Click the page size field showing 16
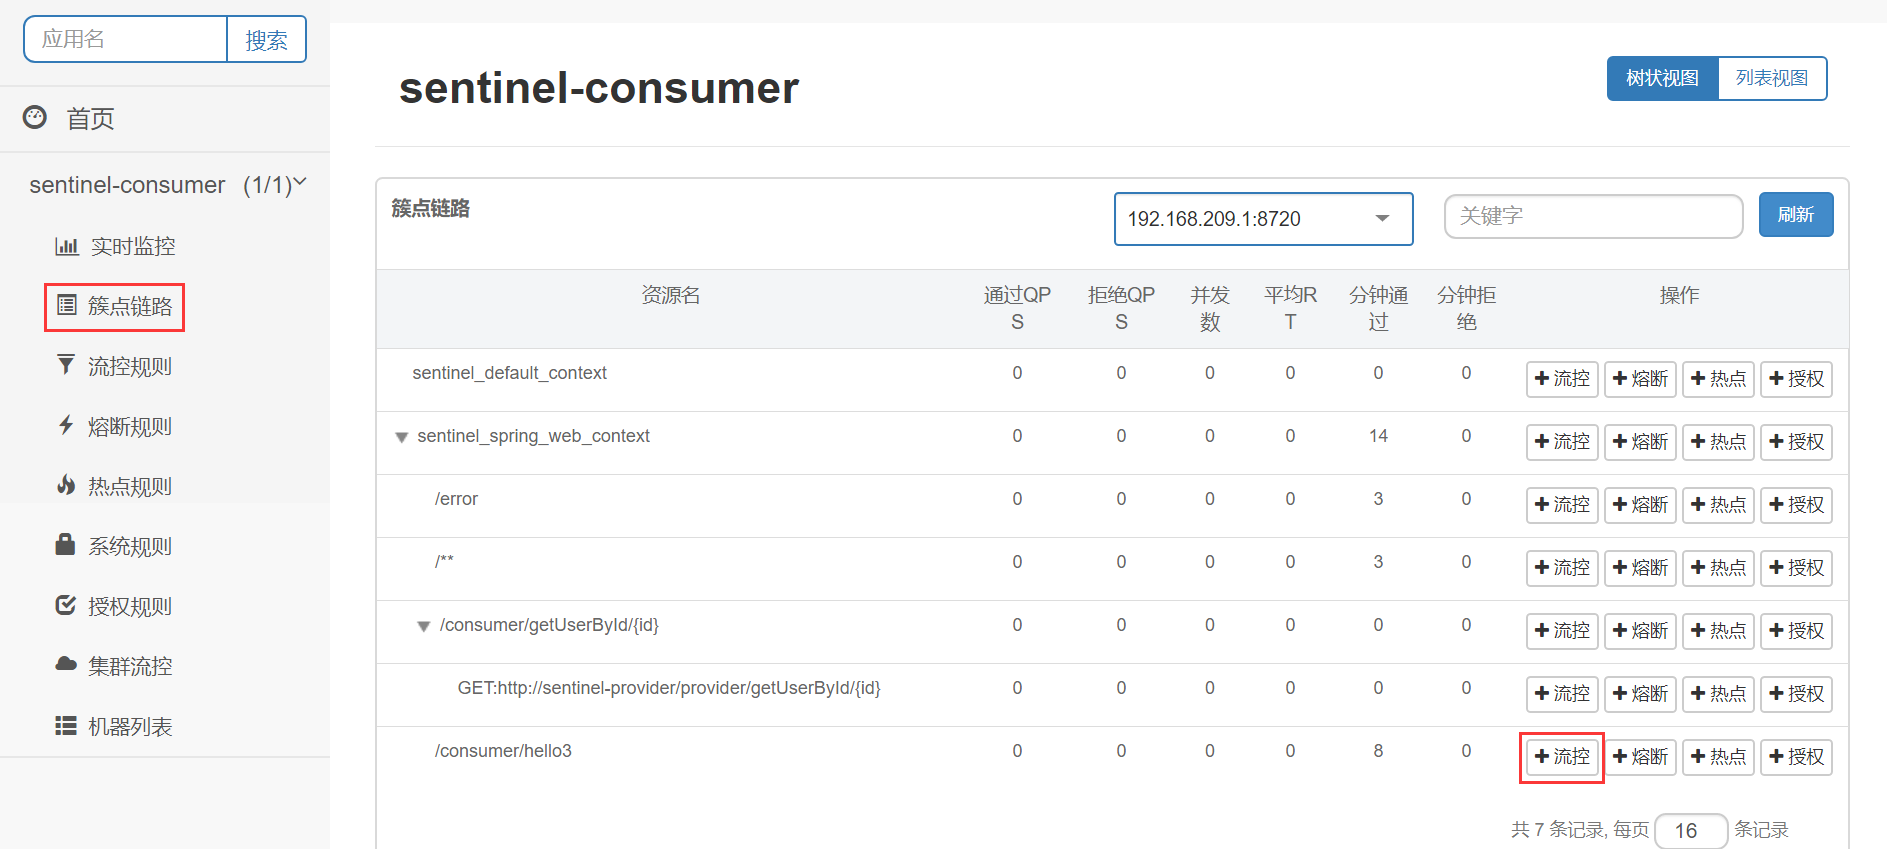This screenshot has height=849, width=1887. click(1691, 831)
